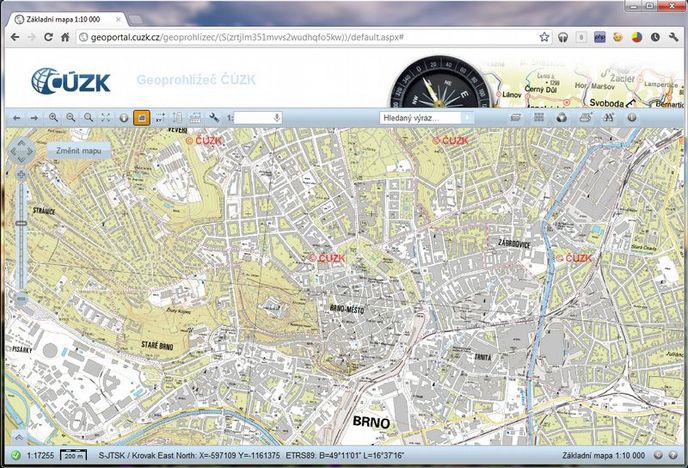Click the zoom slider handle
The height and width of the screenshot is (468, 688).
click(x=21, y=223)
